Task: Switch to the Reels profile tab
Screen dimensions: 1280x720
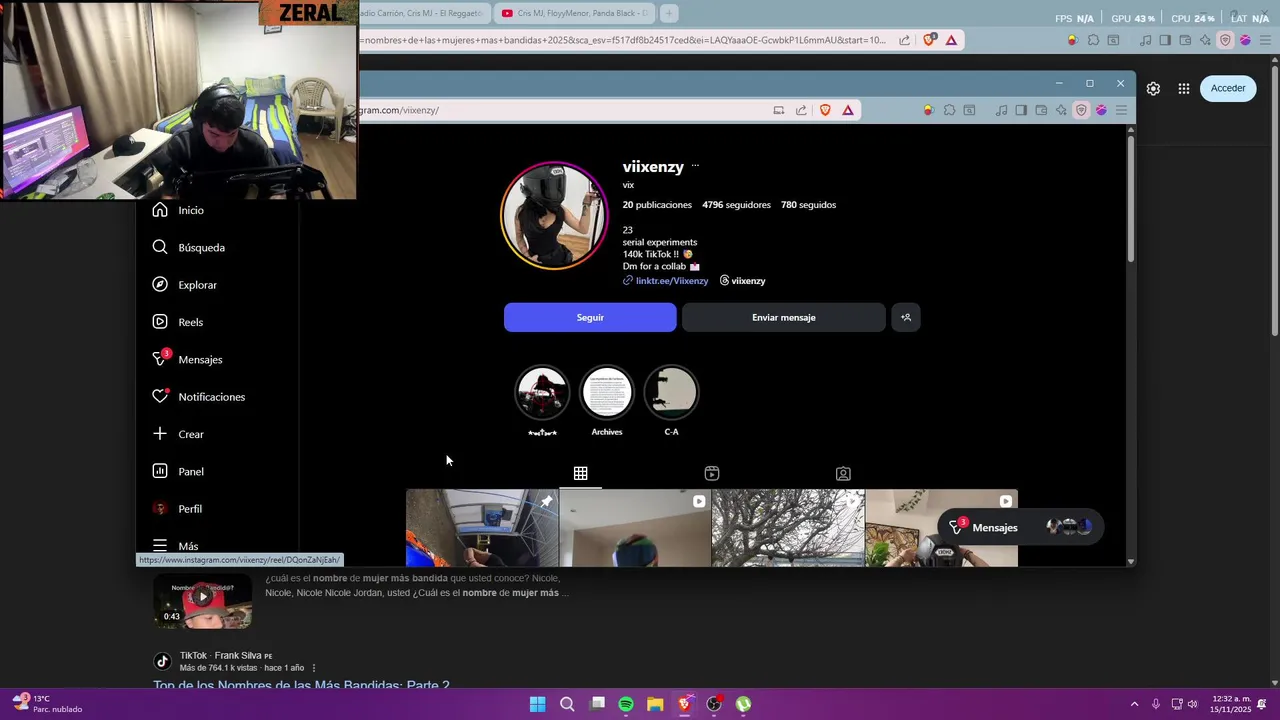Action: point(712,473)
